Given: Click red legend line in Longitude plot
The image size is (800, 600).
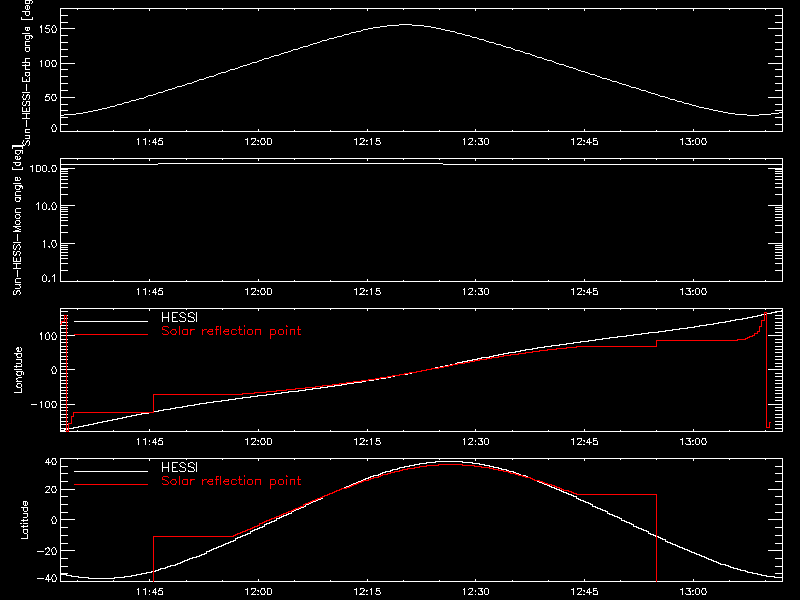Looking at the screenshot, I should (111, 335).
